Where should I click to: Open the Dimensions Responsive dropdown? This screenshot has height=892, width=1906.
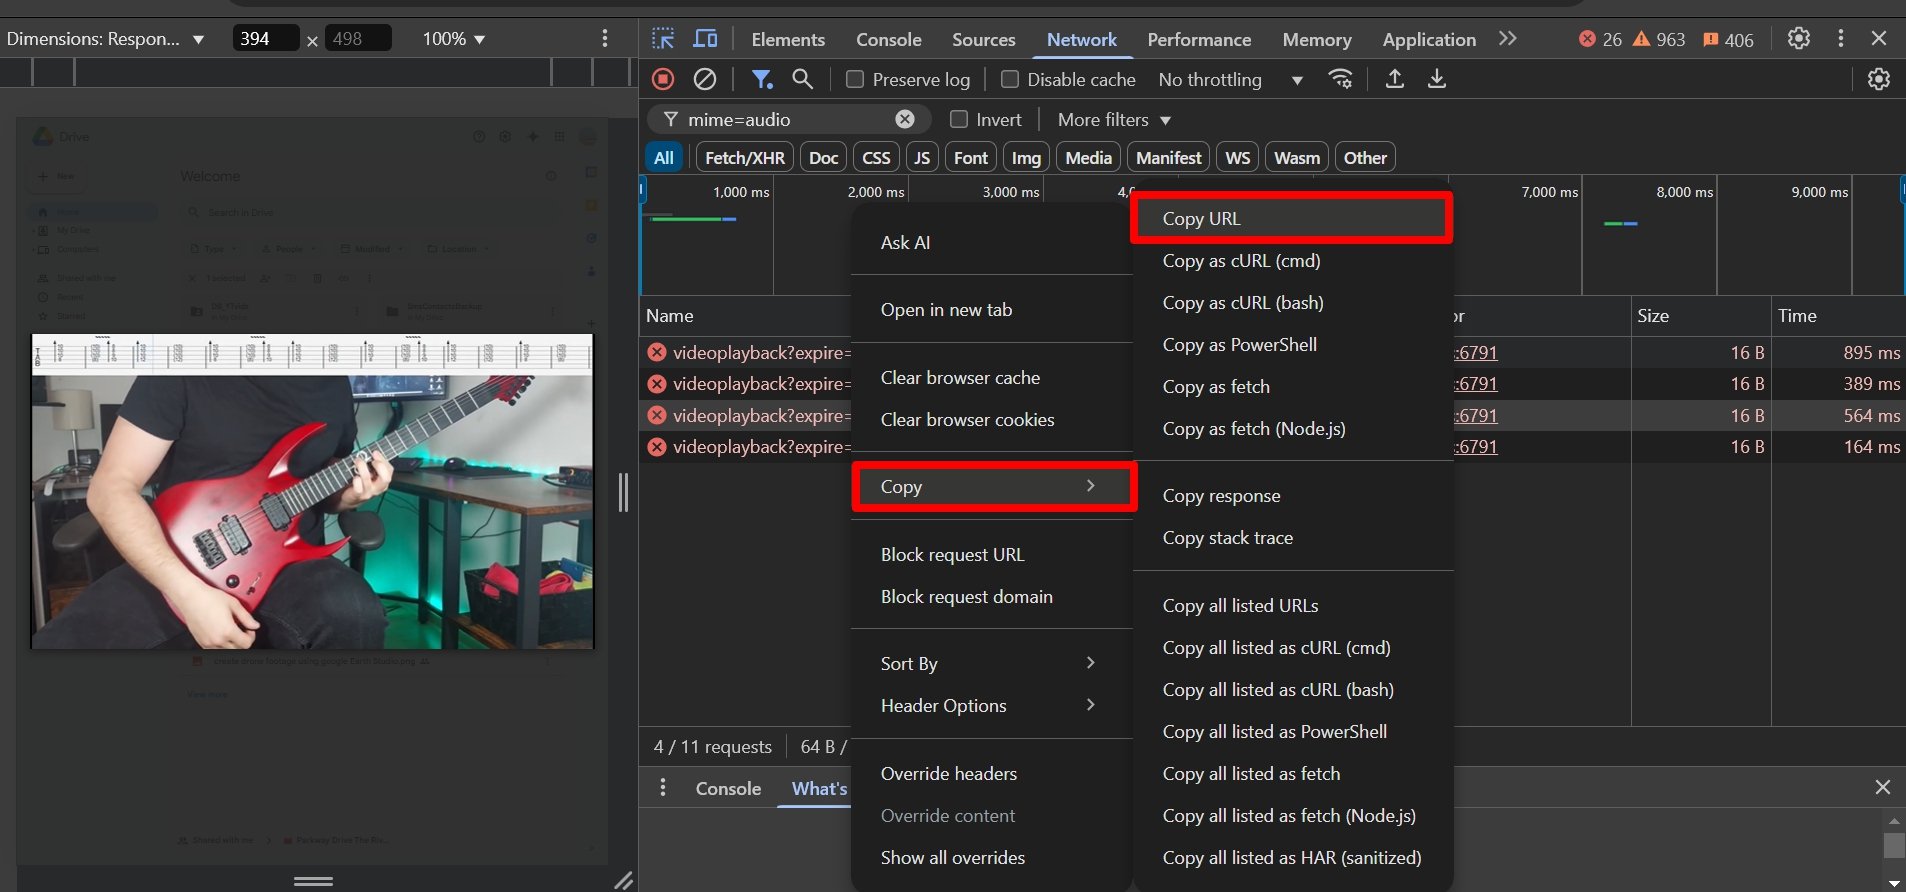104,39
